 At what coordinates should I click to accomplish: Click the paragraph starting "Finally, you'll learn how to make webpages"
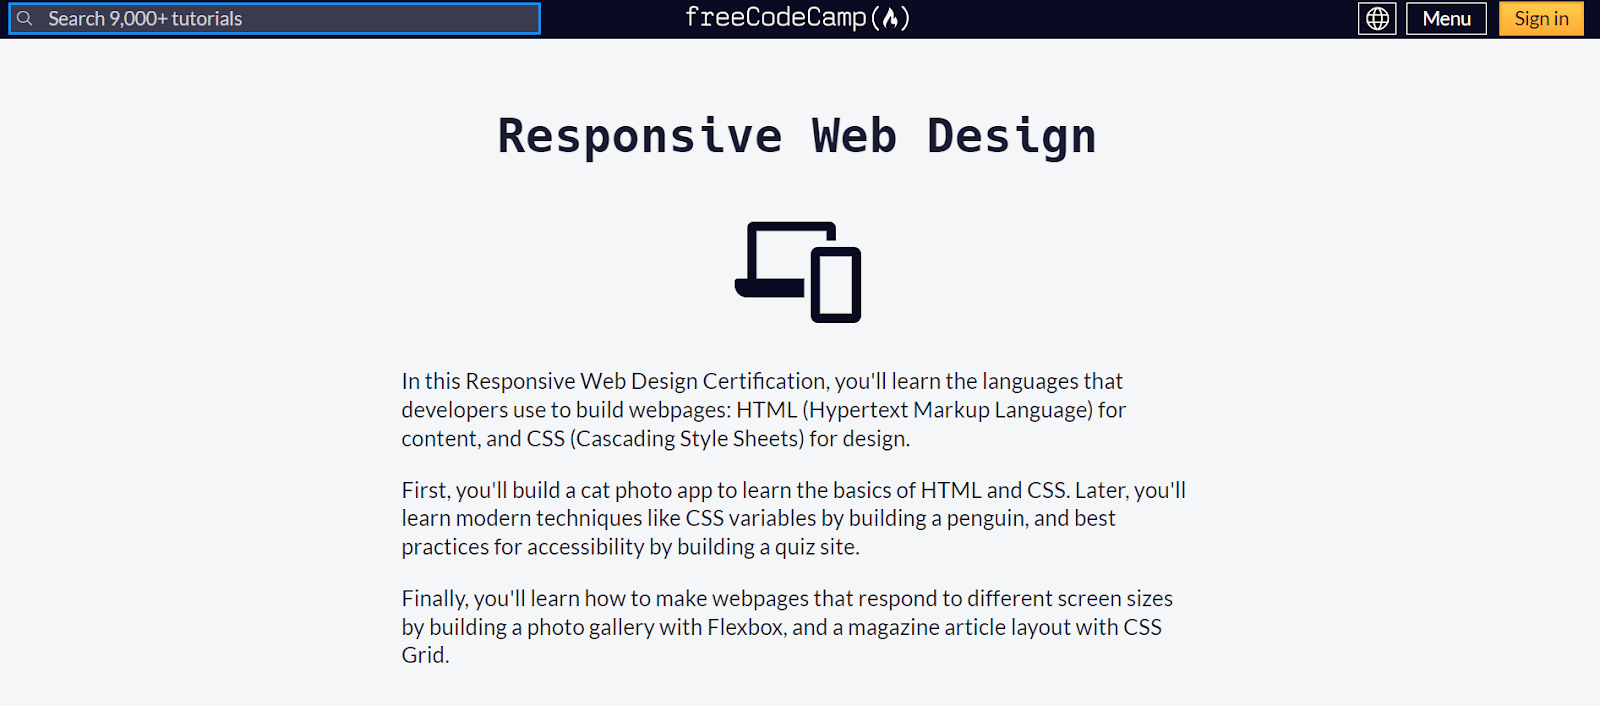787,627
